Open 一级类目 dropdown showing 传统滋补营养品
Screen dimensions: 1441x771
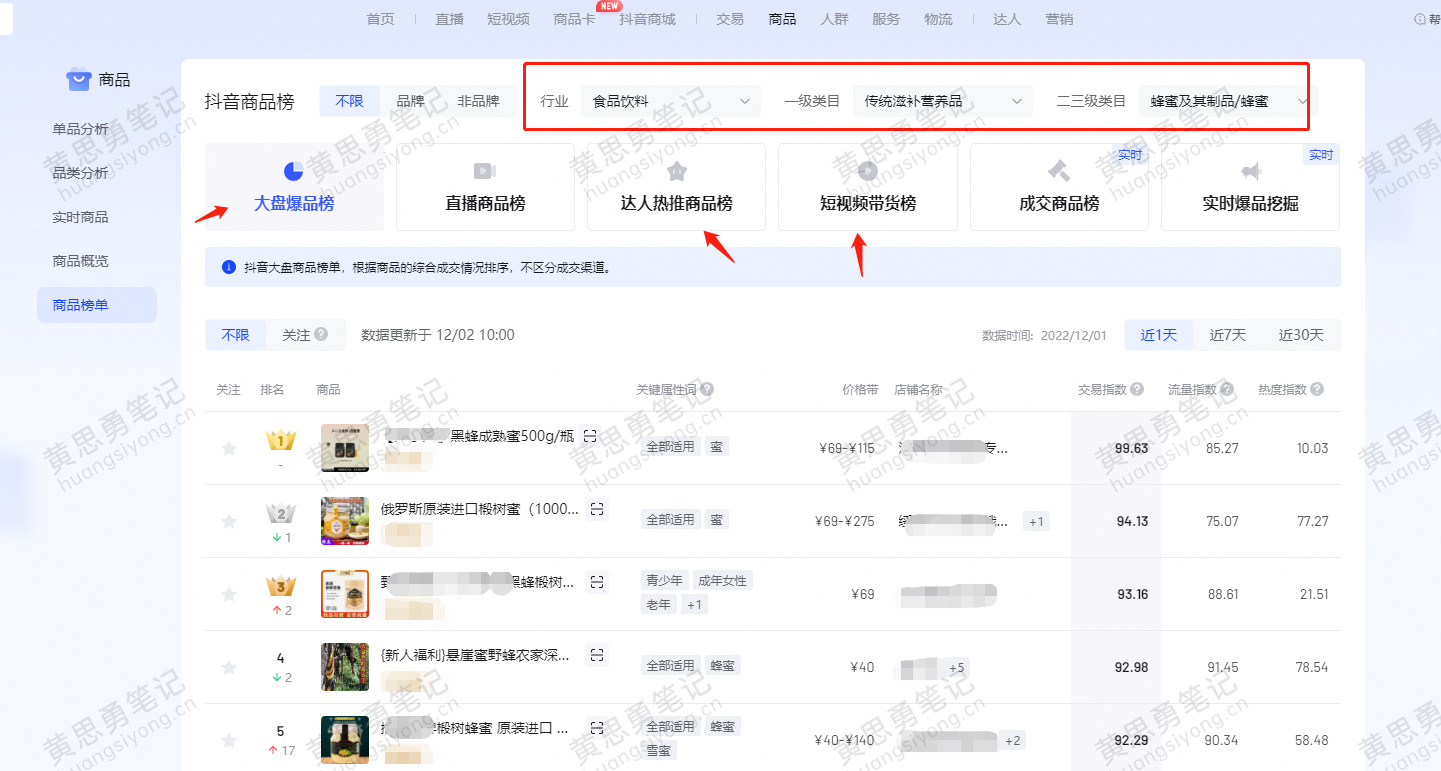(x=943, y=101)
